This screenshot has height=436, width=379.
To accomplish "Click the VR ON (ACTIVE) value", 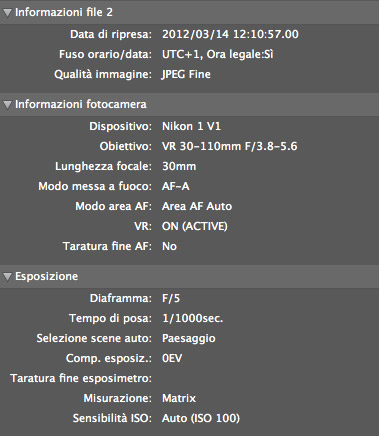I will point(194,226).
